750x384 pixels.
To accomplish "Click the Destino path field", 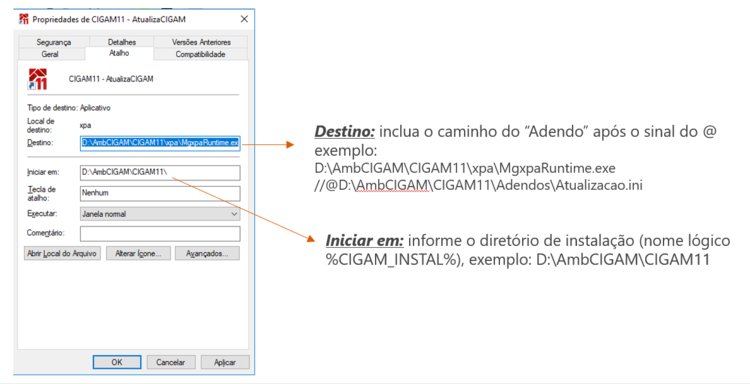I will [160, 143].
